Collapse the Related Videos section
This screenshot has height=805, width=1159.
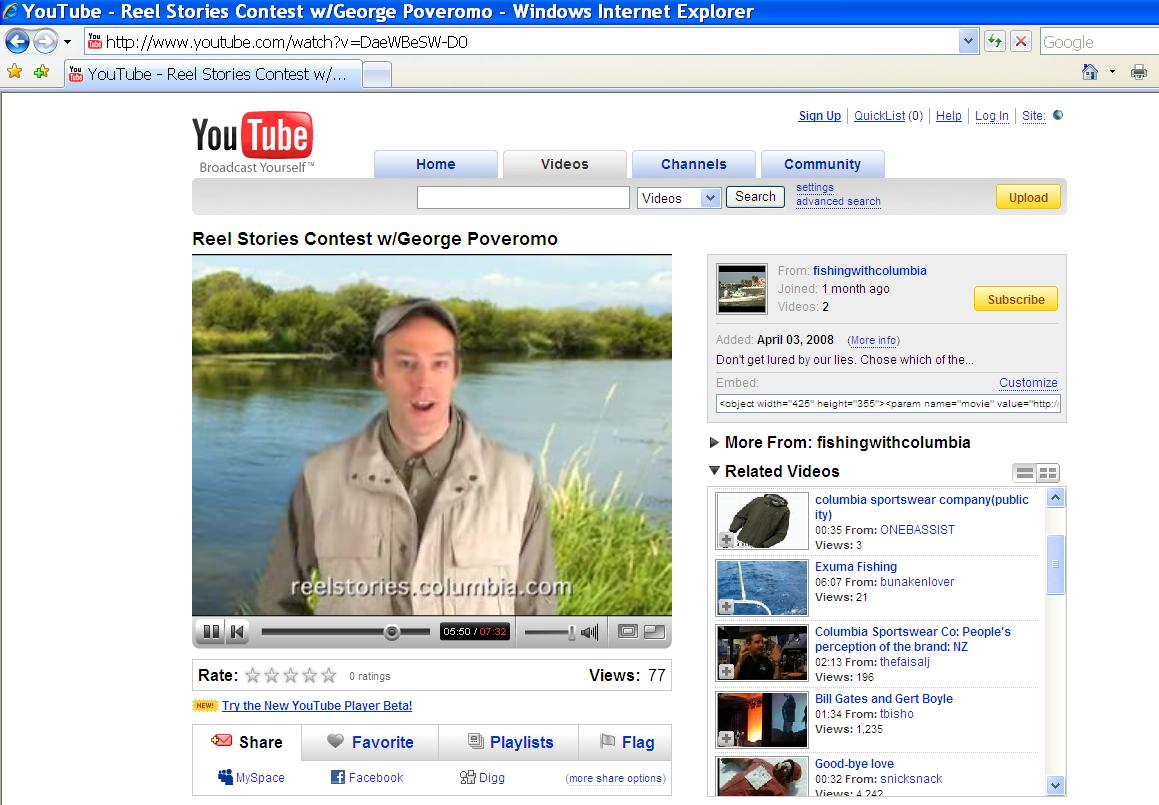[x=714, y=470]
